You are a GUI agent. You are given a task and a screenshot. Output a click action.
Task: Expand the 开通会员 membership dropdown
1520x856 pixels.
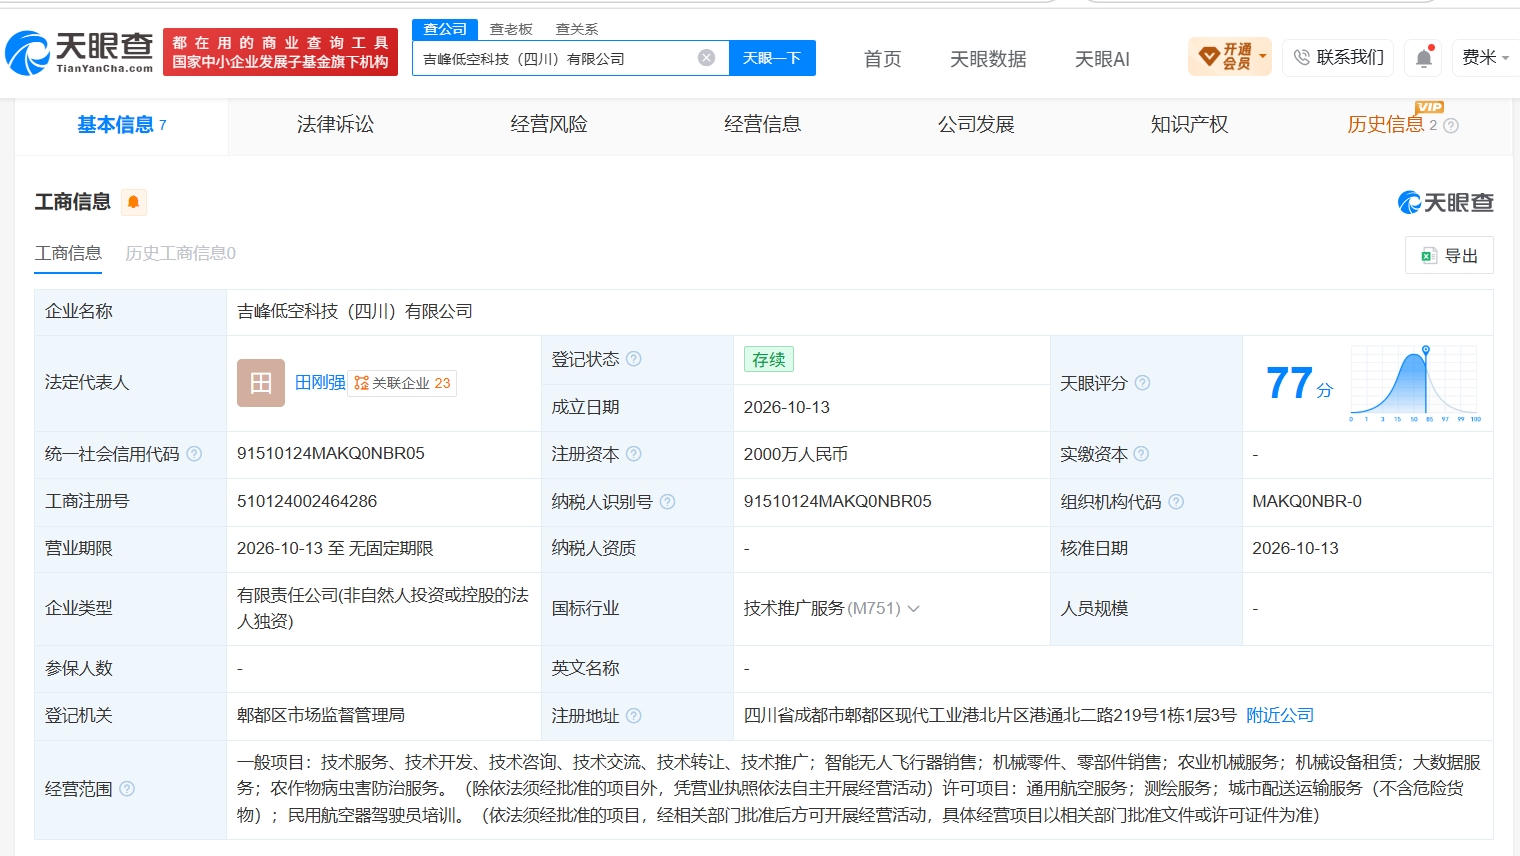tap(1231, 57)
